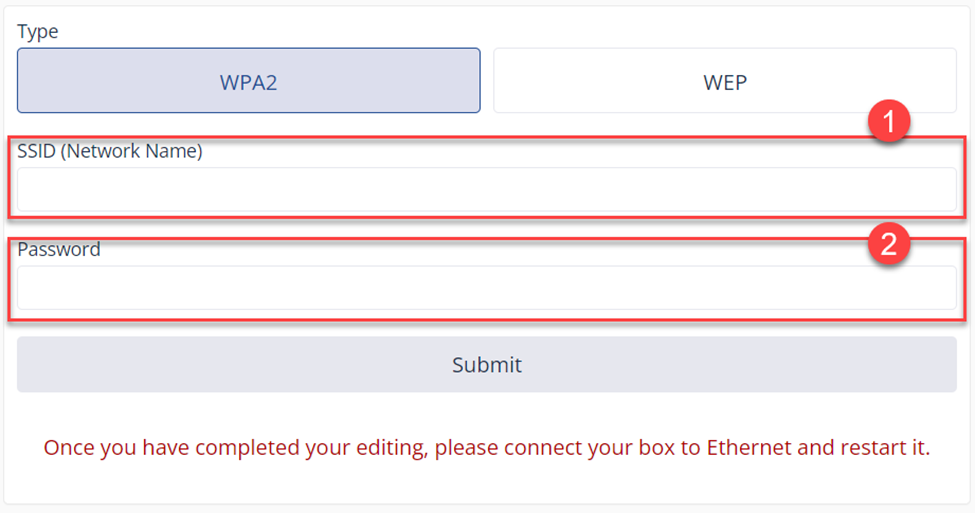This screenshot has height=513, width=975.
Task: Click the red number 1 badge
Action: pos(888,124)
